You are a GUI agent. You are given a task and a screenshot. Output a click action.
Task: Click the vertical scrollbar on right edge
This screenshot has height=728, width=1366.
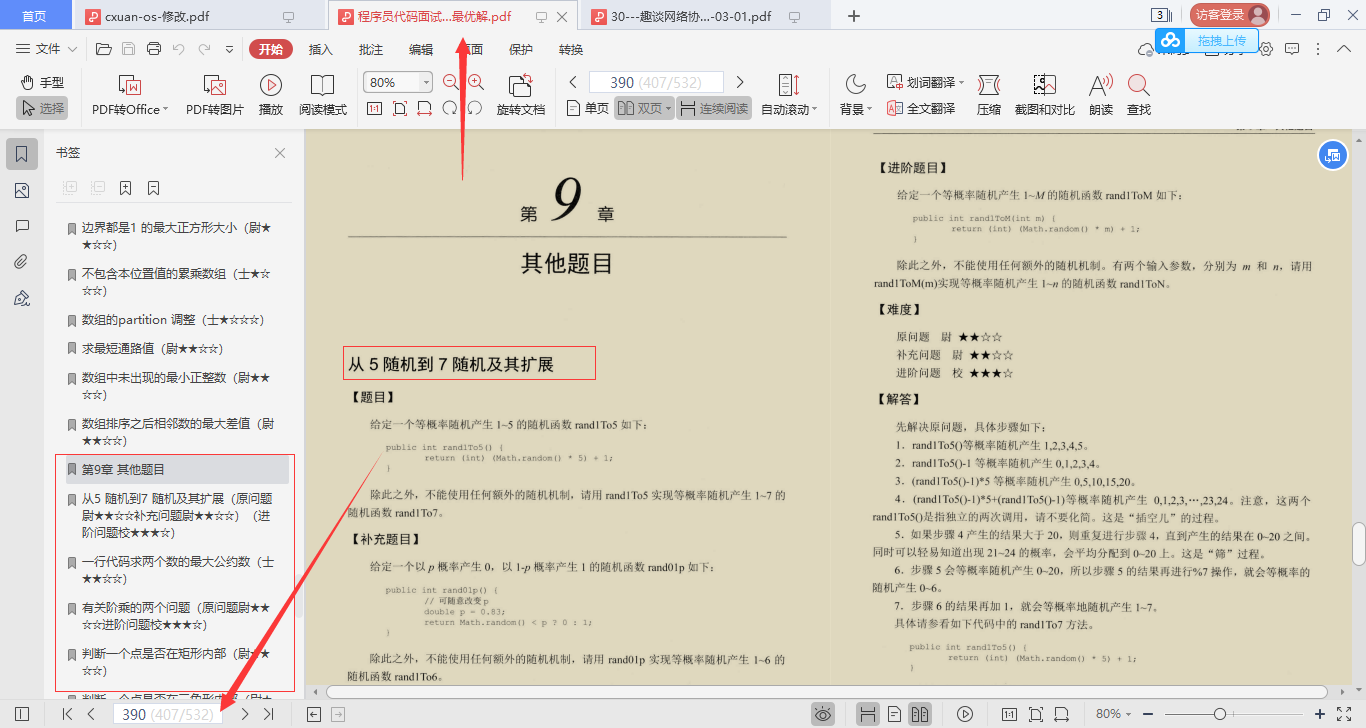(1358, 543)
